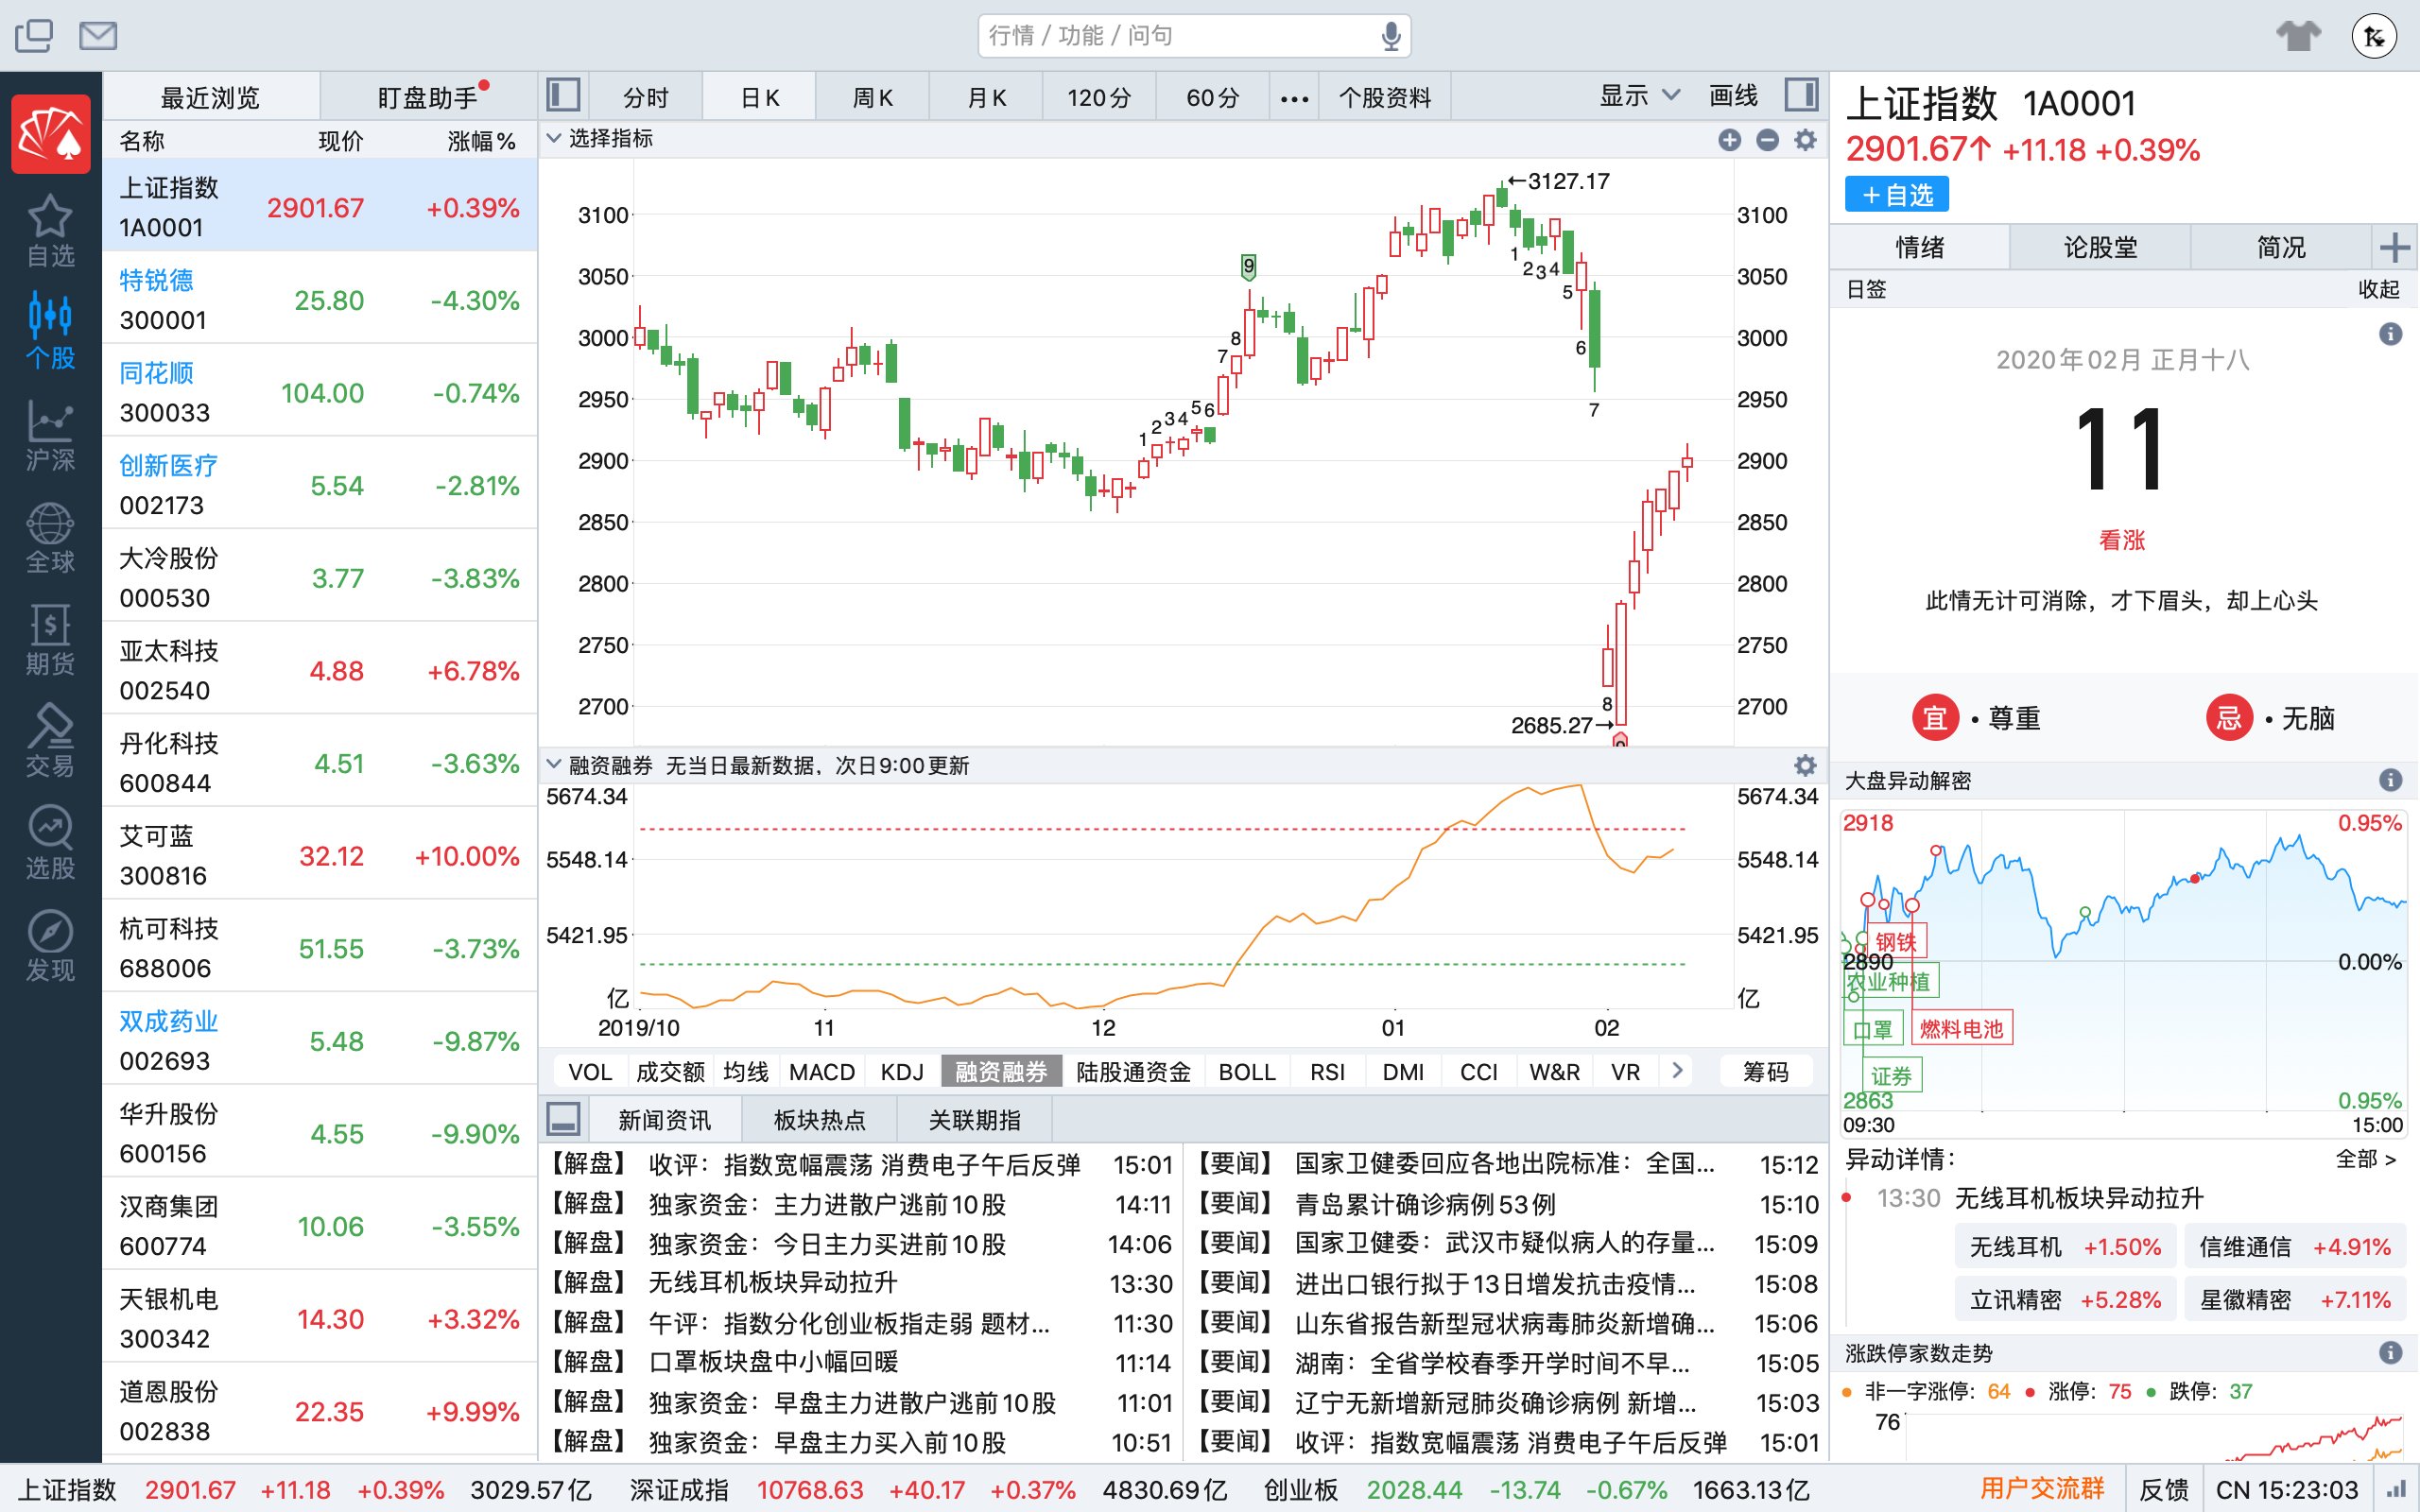Click the 信维通信 +4.91% stock chip
Screen dimensions: 2420x1512
pos(2294,1247)
